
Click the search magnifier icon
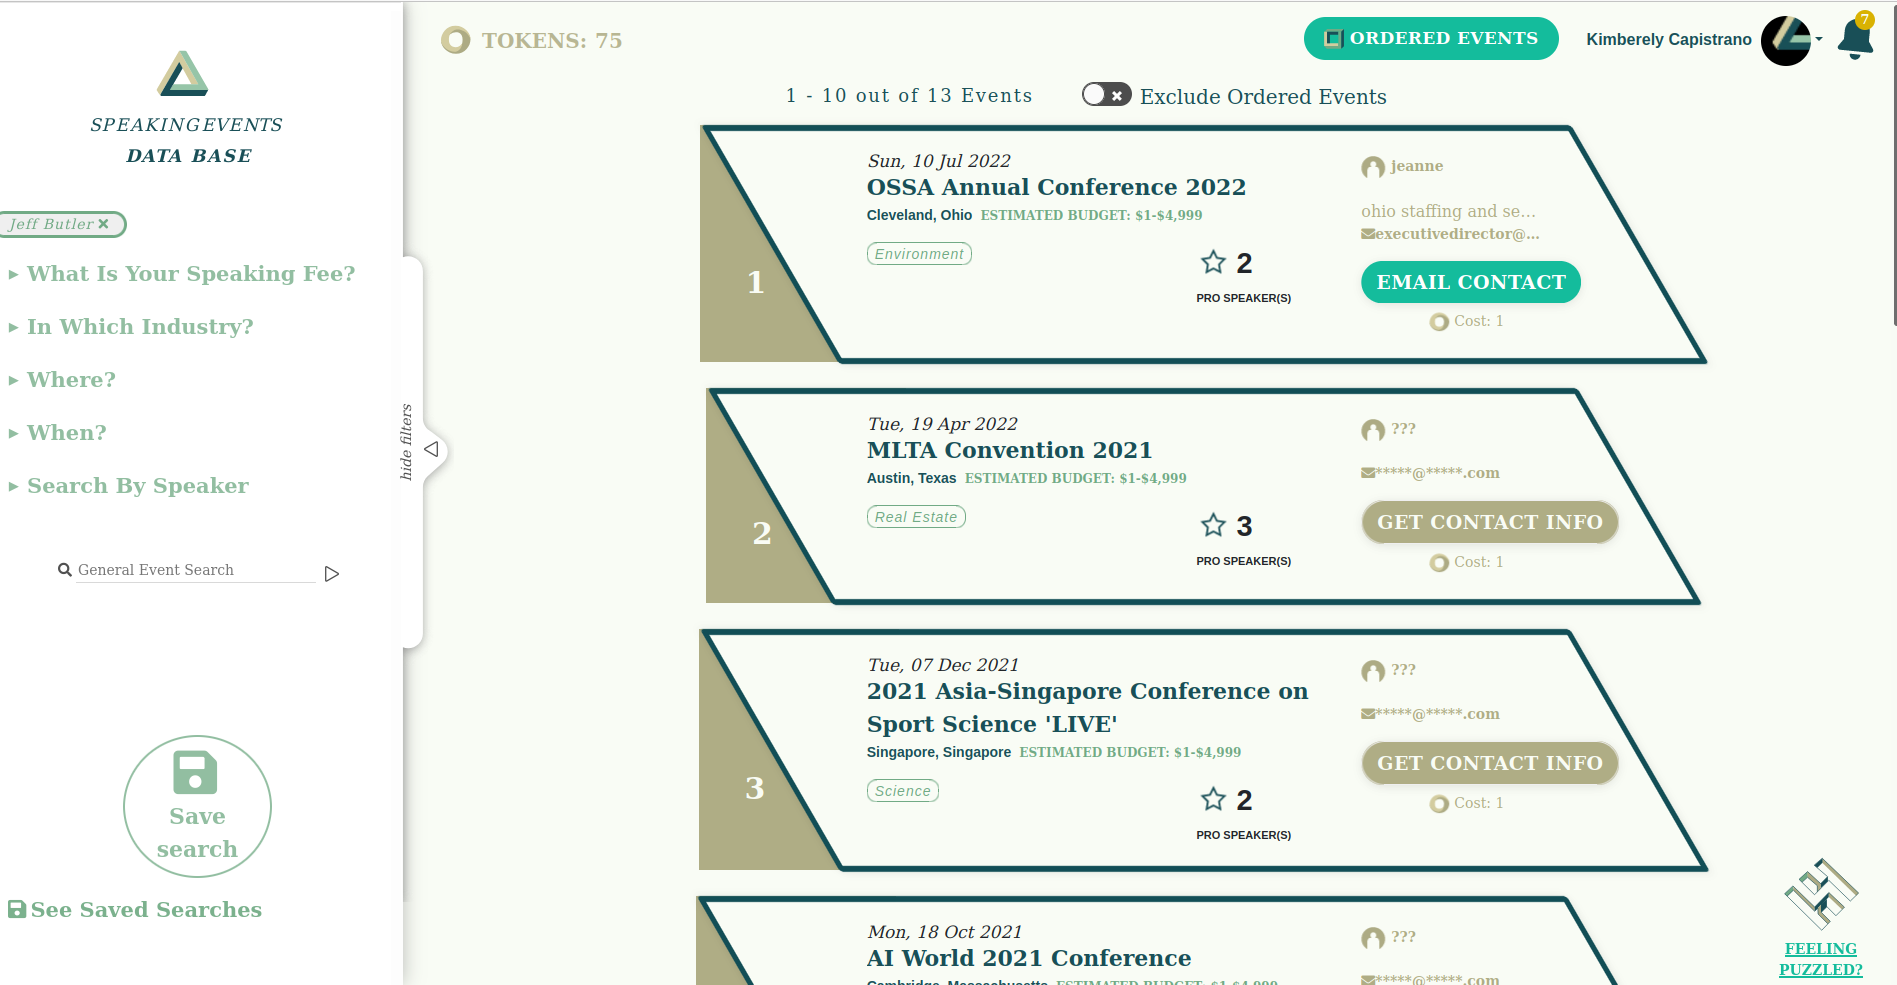65,570
